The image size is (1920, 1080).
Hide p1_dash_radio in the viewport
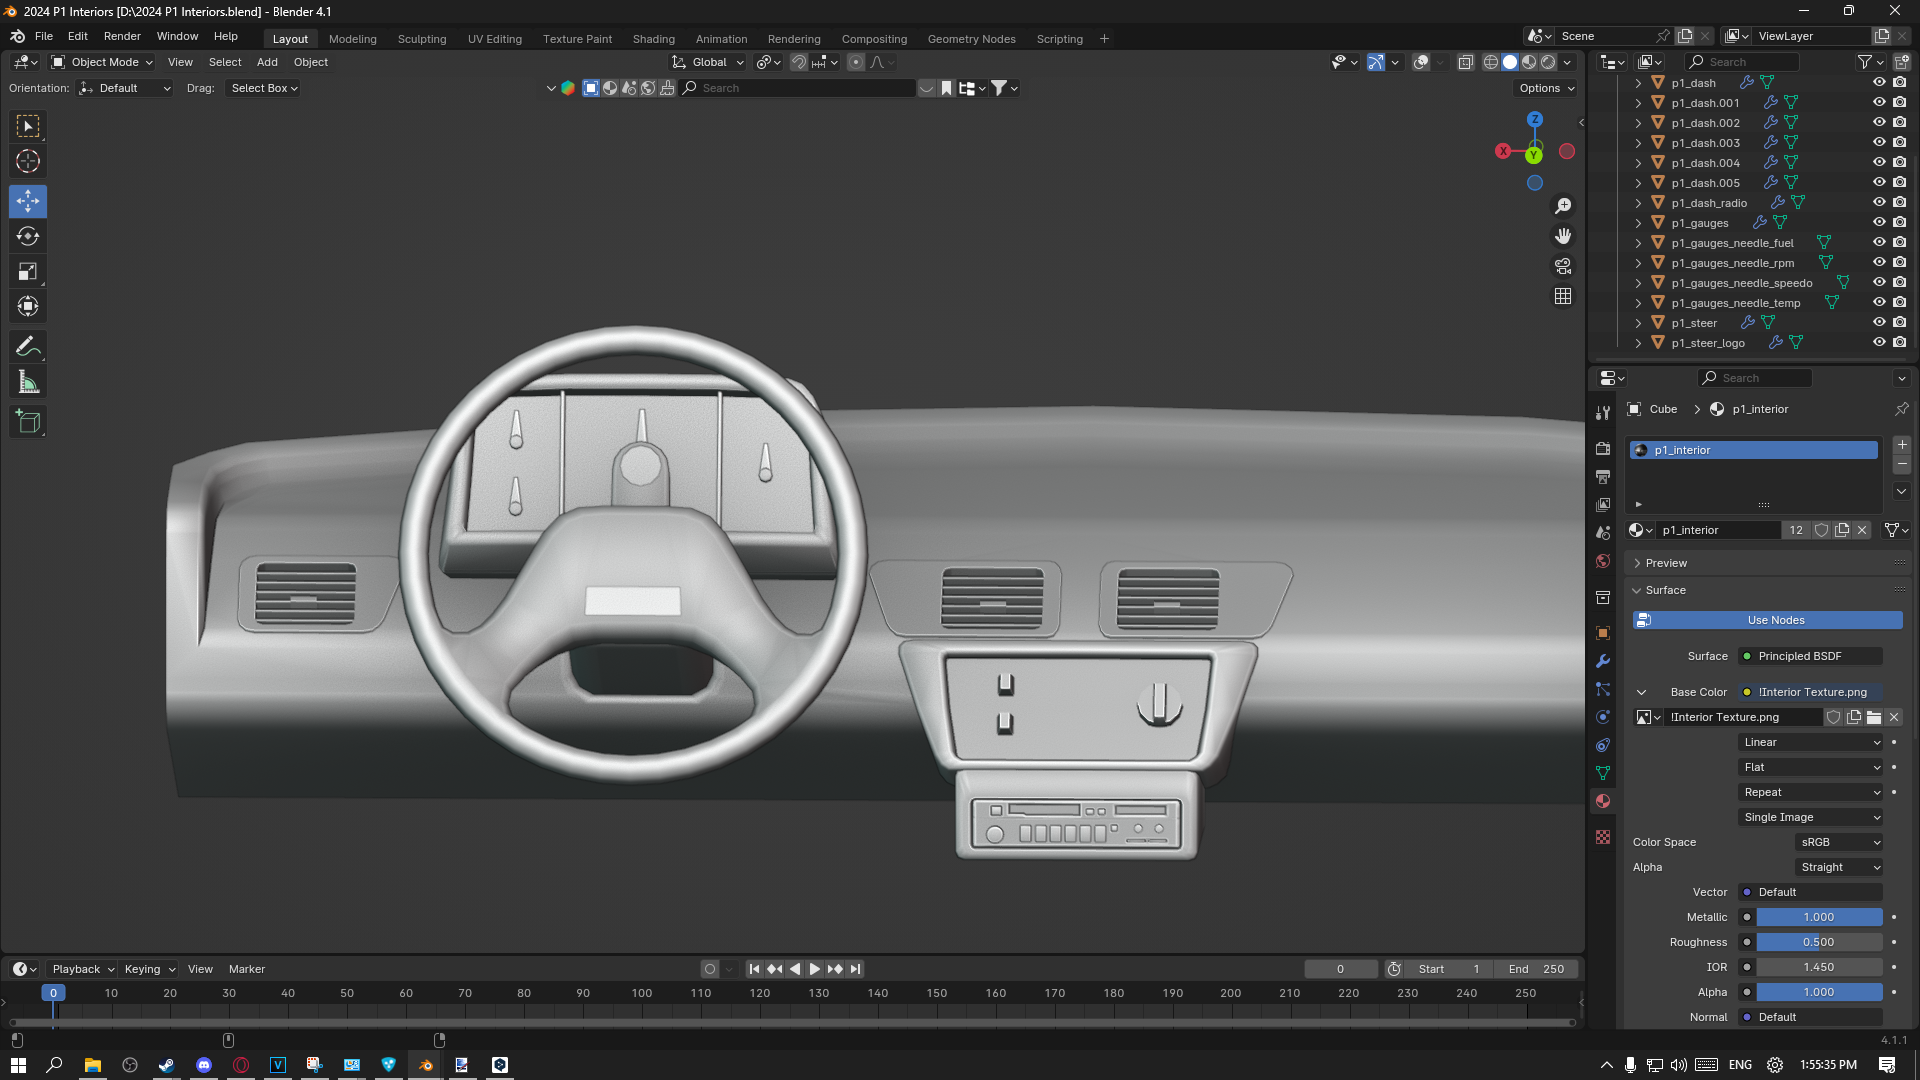pos(1879,203)
